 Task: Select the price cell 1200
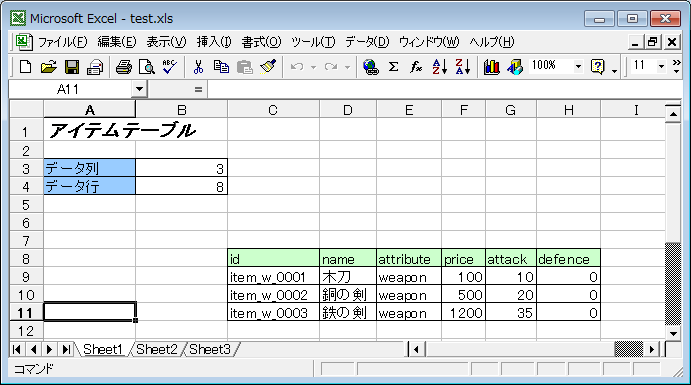463,312
